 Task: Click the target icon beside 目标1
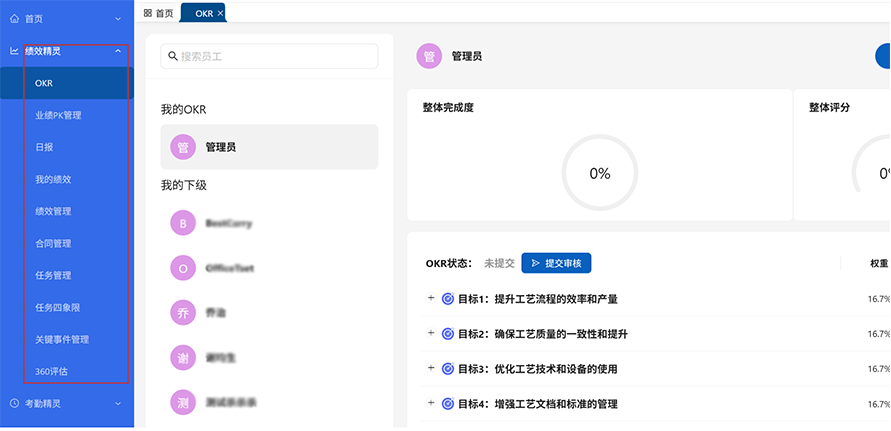pyautogui.click(x=448, y=298)
